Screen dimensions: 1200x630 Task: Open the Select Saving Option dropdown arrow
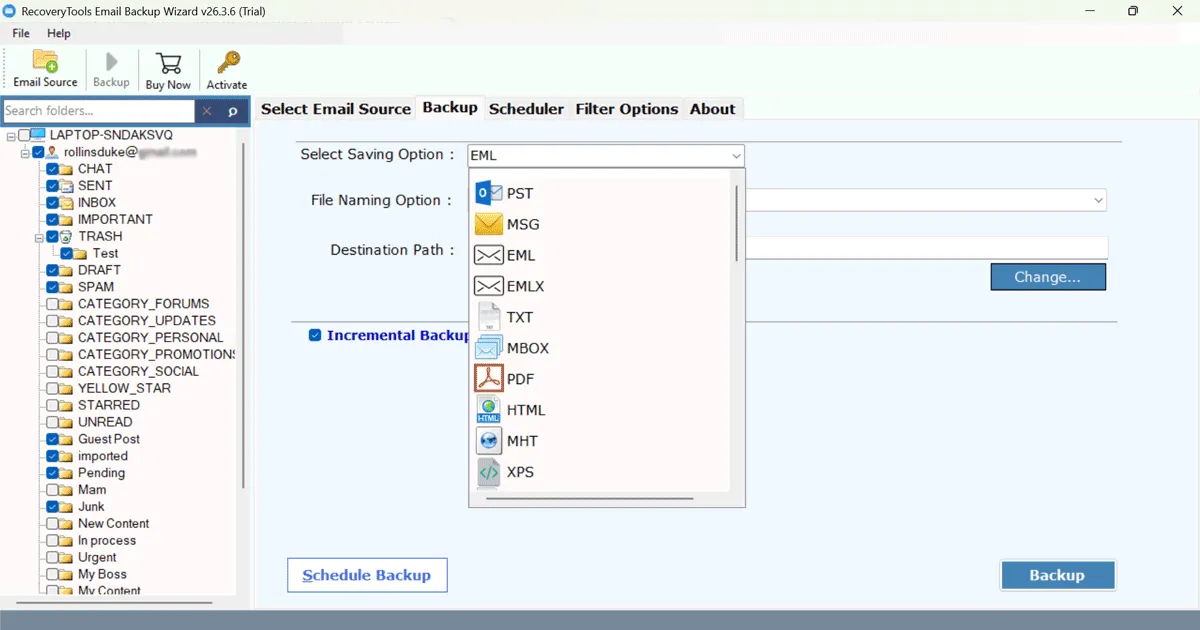point(736,156)
